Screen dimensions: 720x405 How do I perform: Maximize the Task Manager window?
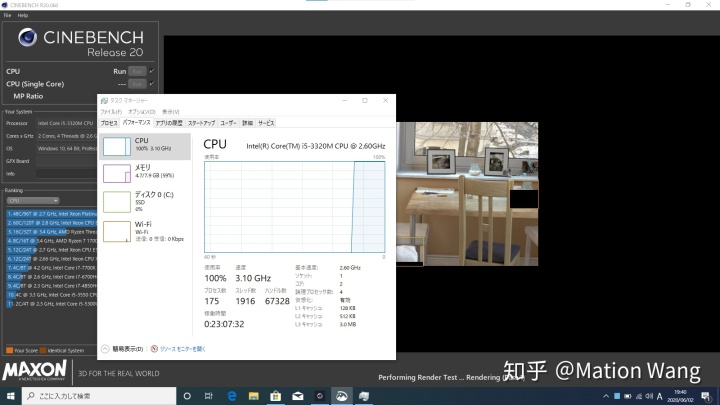365,101
